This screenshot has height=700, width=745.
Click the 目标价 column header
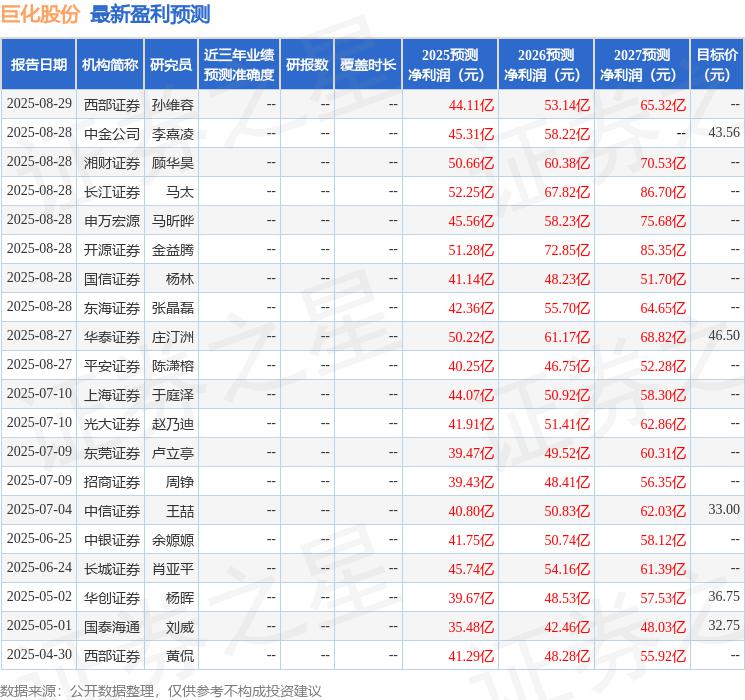[717, 65]
